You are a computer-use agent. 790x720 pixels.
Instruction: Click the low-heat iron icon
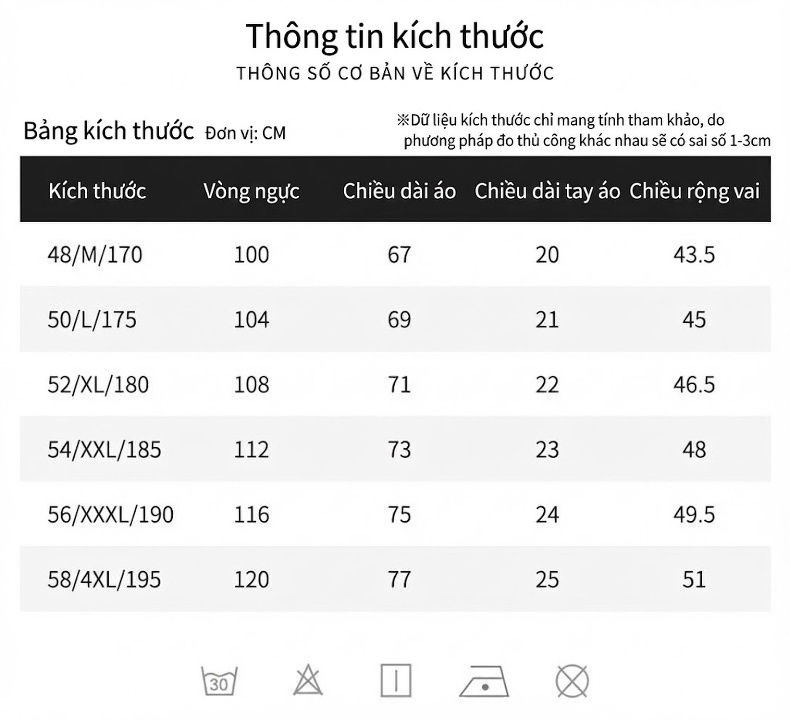(484, 681)
